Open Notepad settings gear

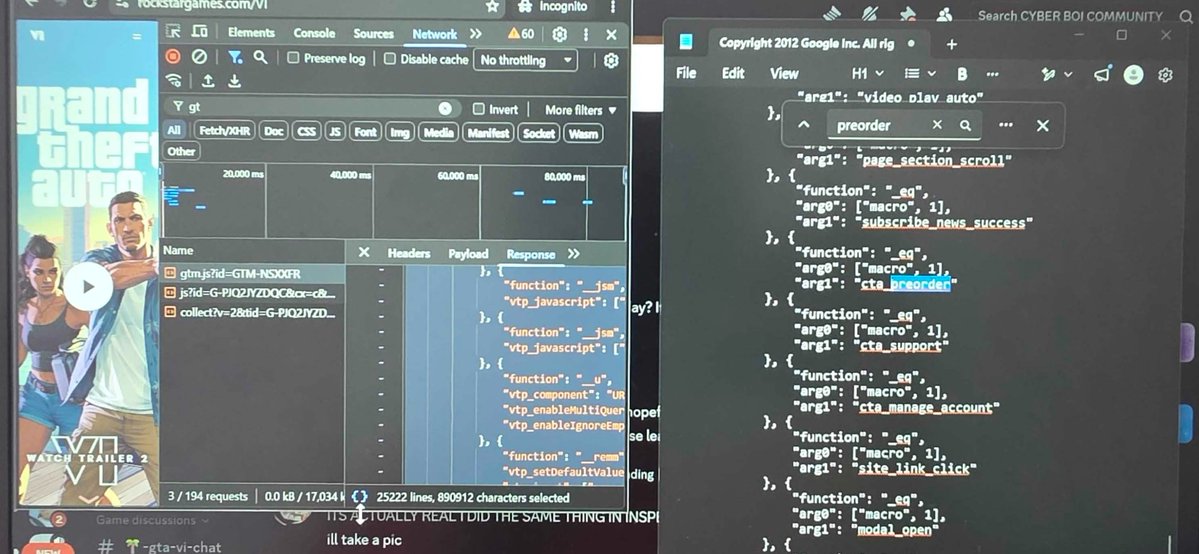[x=1165, y=74]
